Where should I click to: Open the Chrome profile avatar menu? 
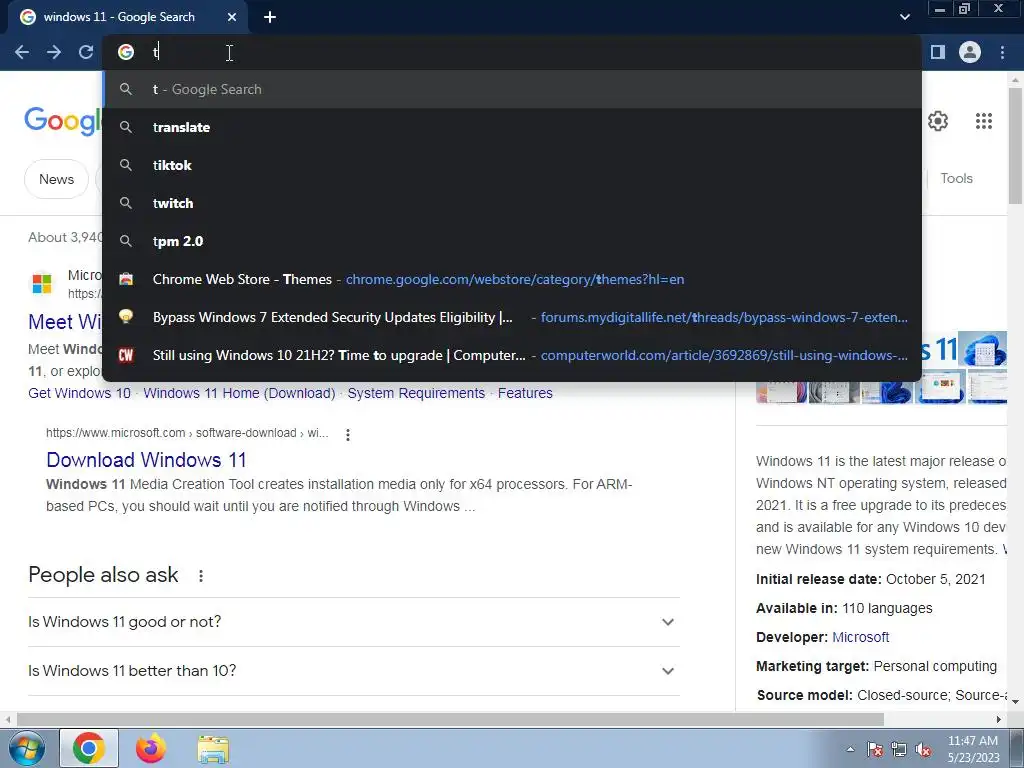(970, 52)
